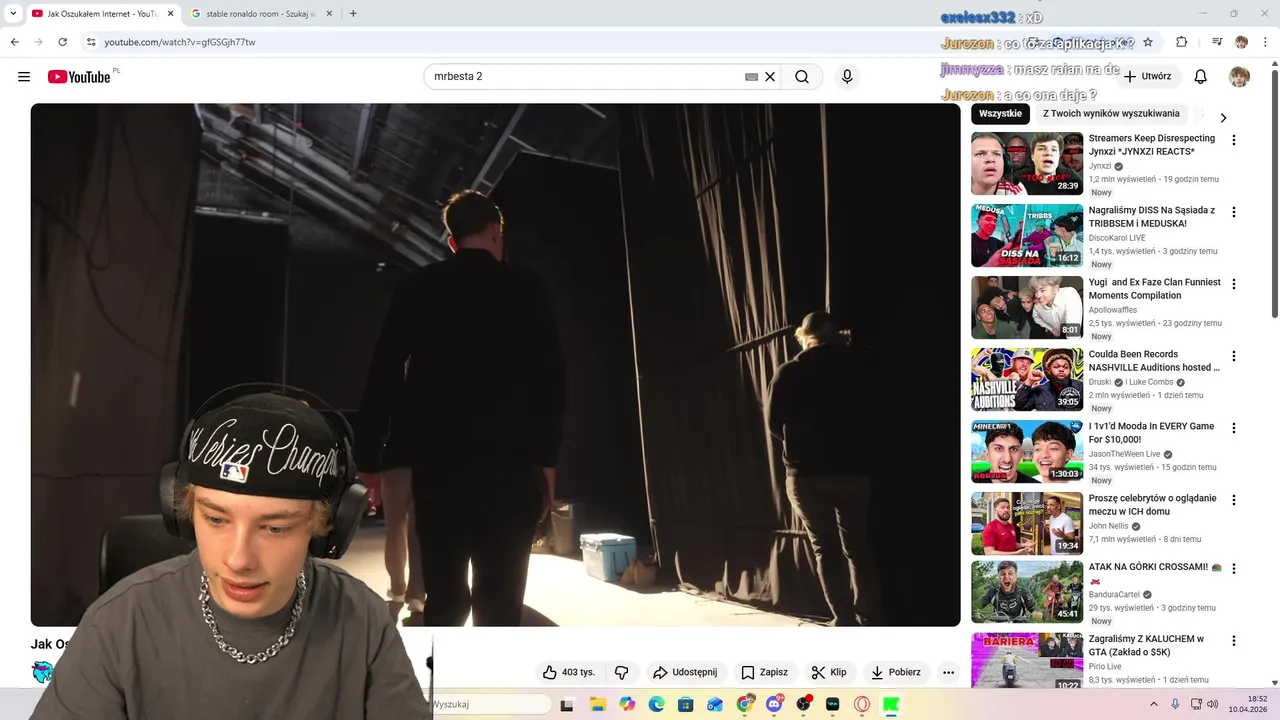The image size is (1280, 720).
Task: Open the browser extensions puzzle icon
Action: click(1182, 42)
